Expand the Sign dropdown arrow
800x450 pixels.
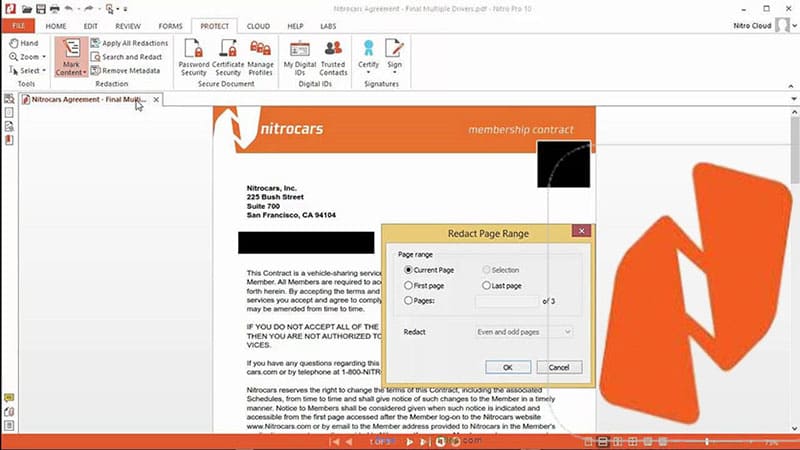pos(394,72)
